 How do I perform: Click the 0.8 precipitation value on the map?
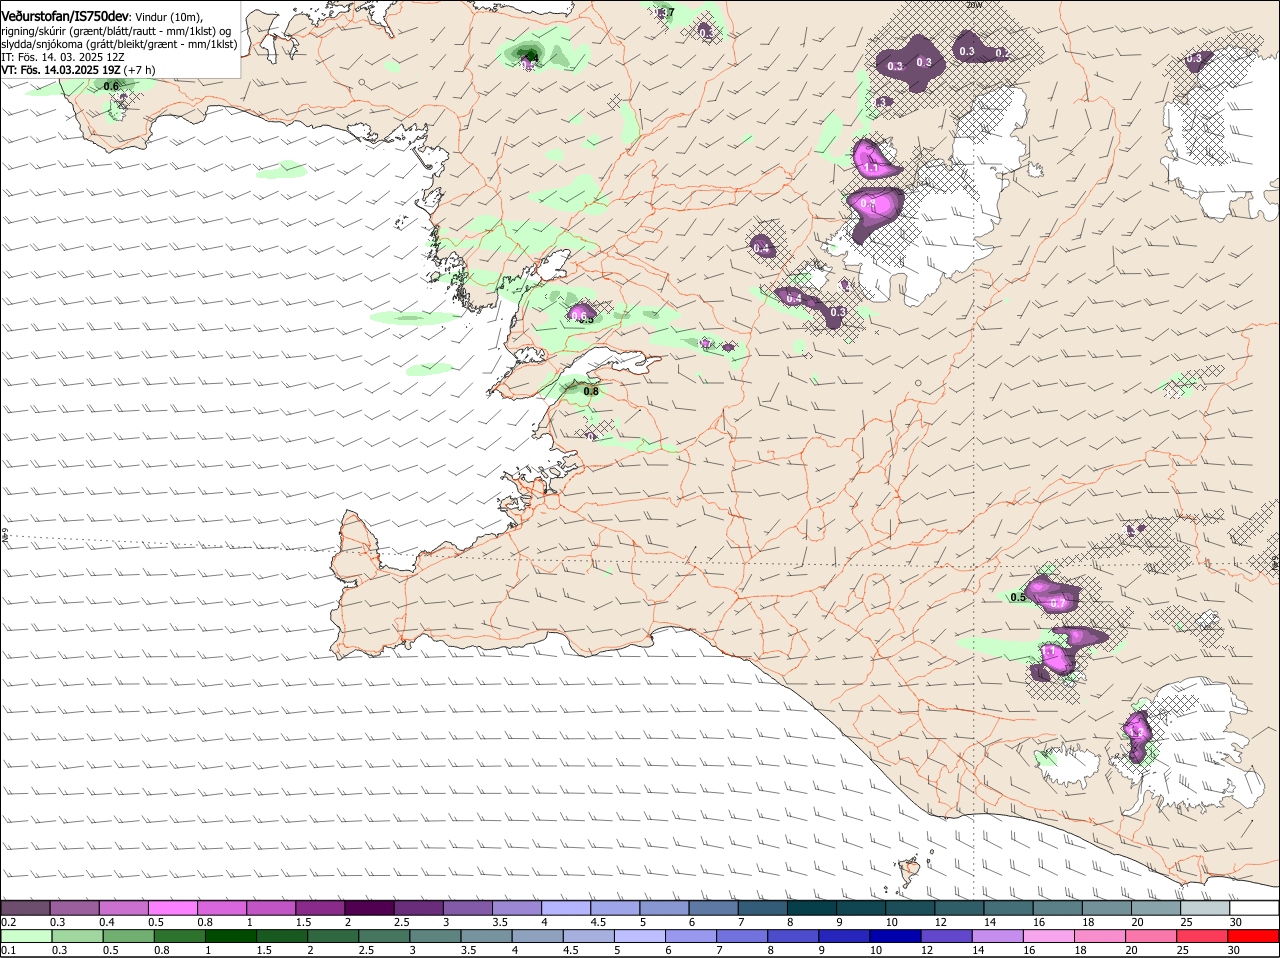591,391
